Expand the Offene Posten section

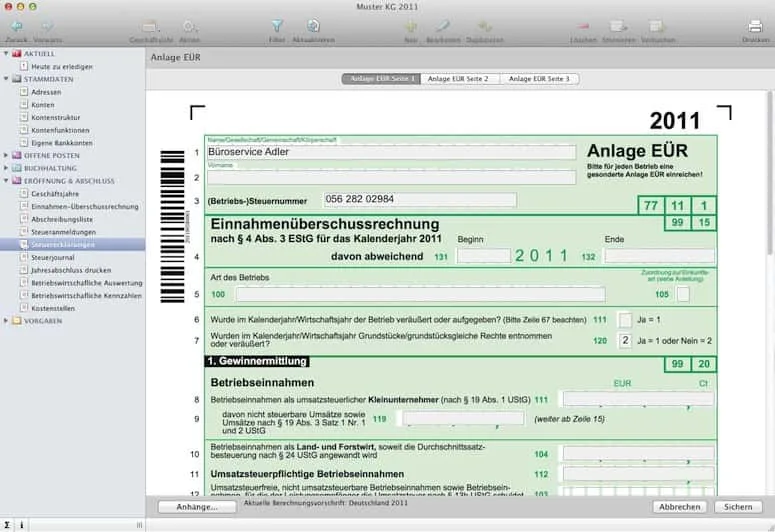6,155
